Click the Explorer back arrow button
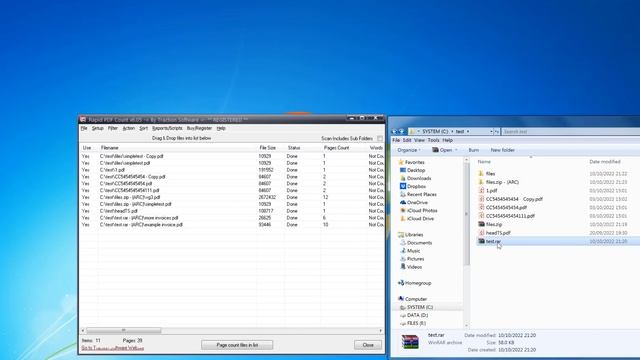Screen dimensions: 640x360 (394, 131)
